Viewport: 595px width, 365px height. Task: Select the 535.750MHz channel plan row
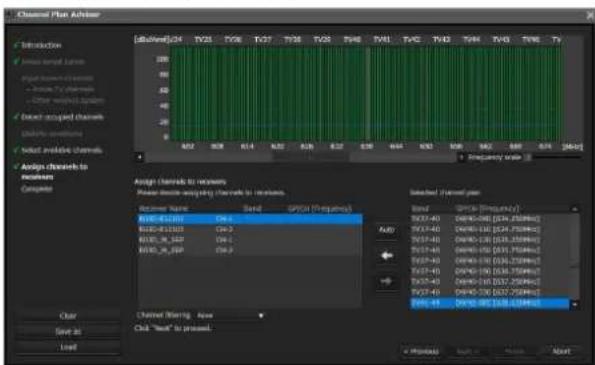(490, 250)
